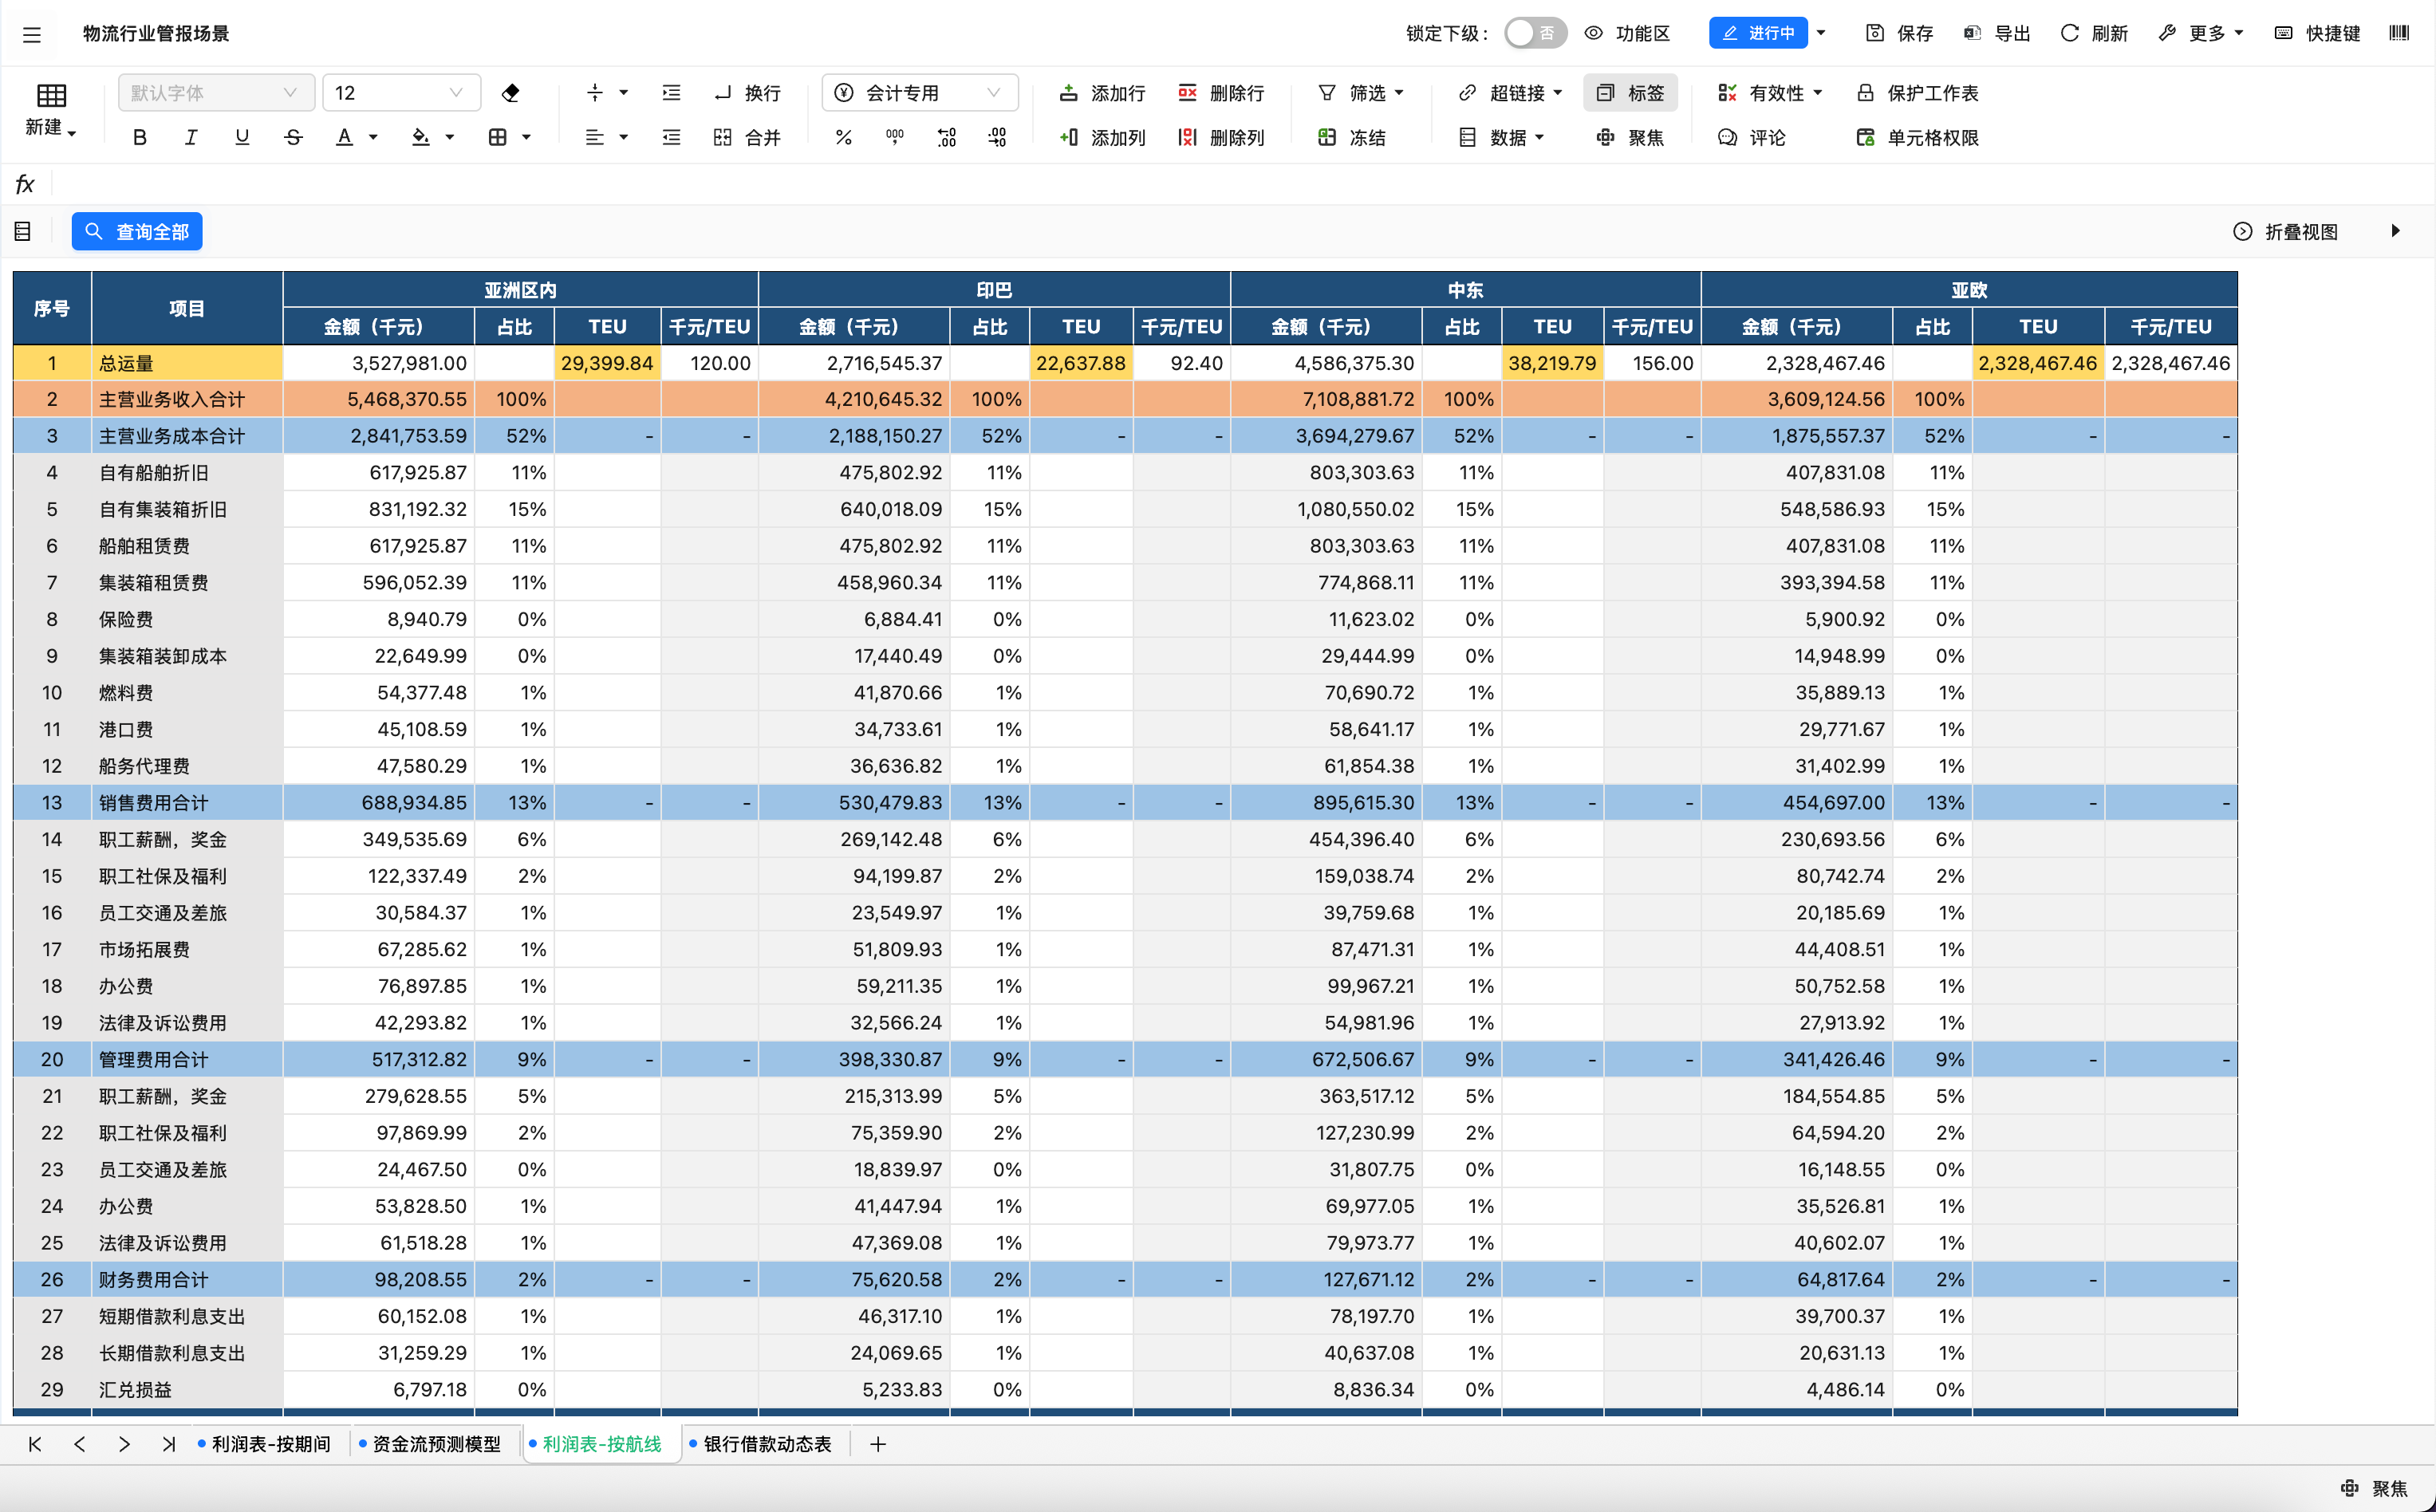Toggle the 锁定下级 lock switch
The width and height of the screenshot is (2436, 1512).
click(x=1534, y=33)
